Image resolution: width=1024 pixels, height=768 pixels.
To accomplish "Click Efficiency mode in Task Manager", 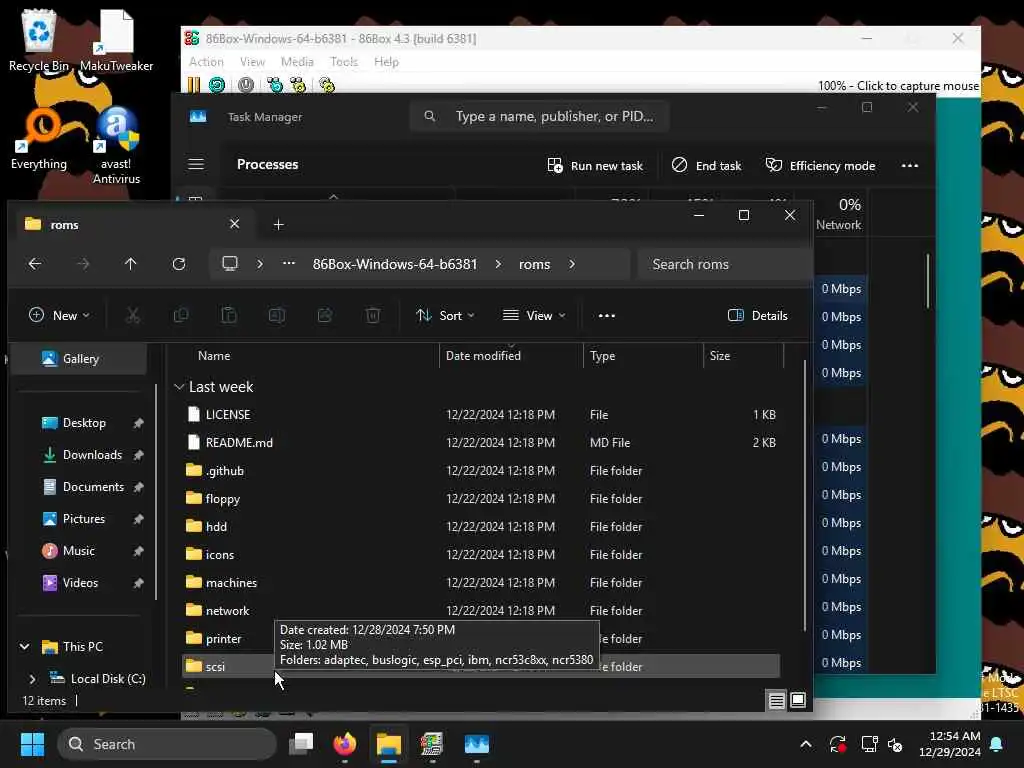I will click(x=820, y=165).
